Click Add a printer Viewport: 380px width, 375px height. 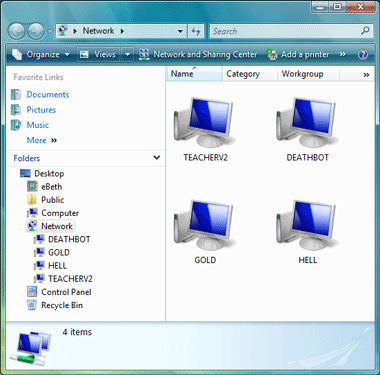click(298, 54)
